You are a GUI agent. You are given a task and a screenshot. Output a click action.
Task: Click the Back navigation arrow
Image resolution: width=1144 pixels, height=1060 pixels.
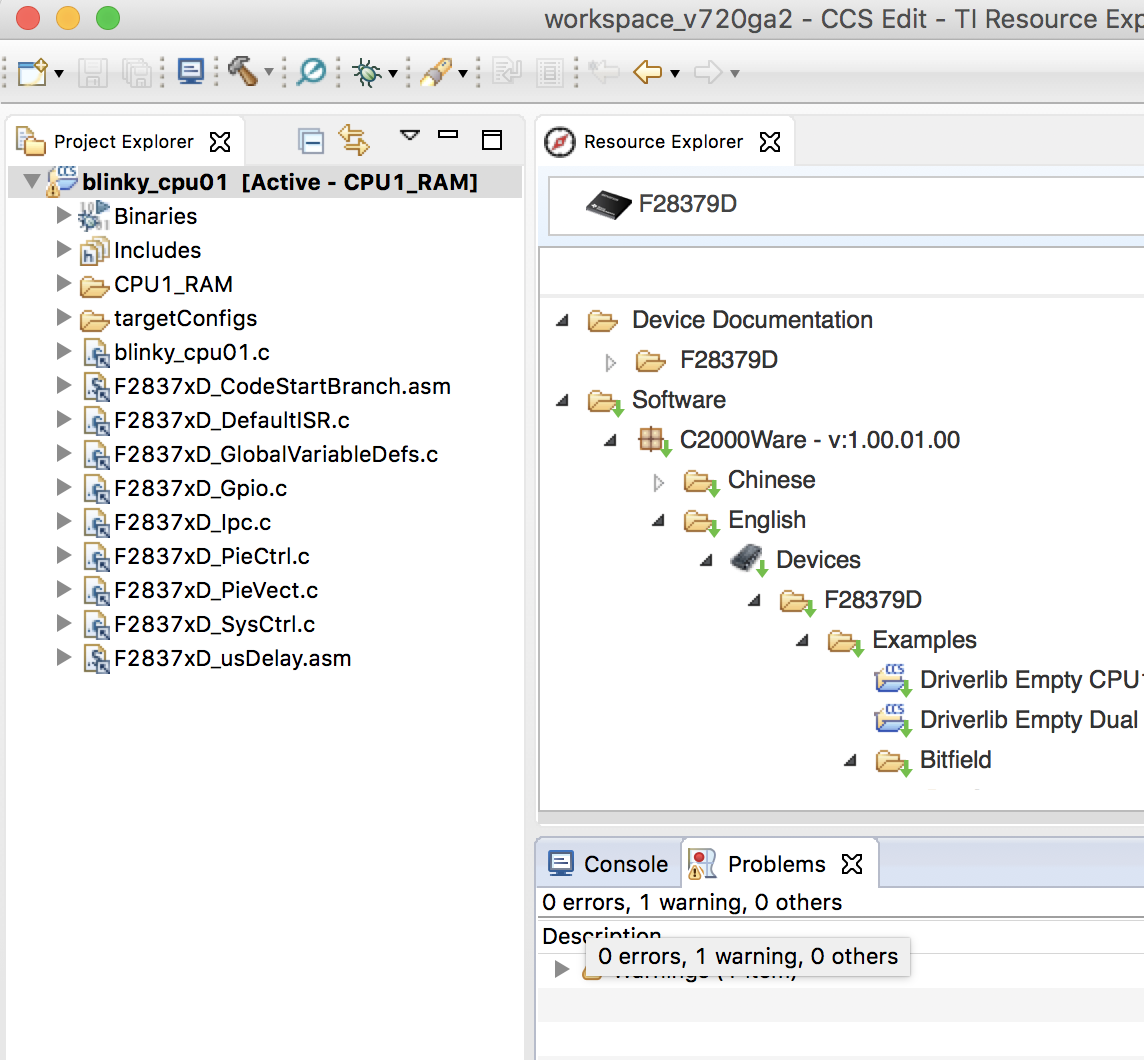[x=648, y=72]
